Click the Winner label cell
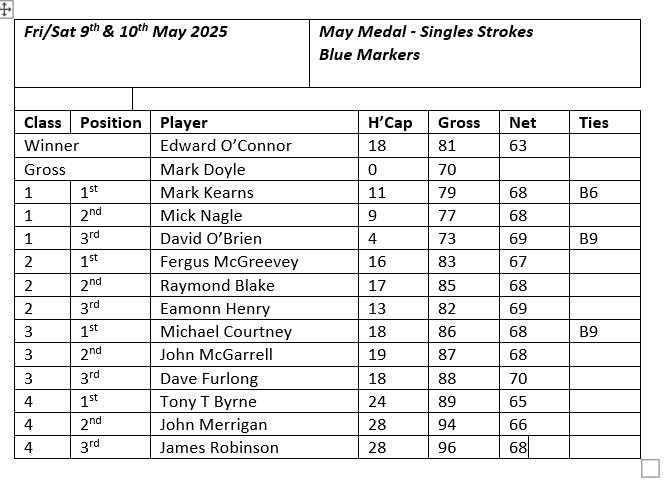The image size is (668, 491). [52, 146]
